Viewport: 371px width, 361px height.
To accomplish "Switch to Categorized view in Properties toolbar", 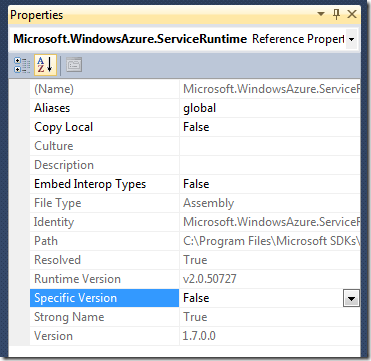I will click(x=22, y=65).
